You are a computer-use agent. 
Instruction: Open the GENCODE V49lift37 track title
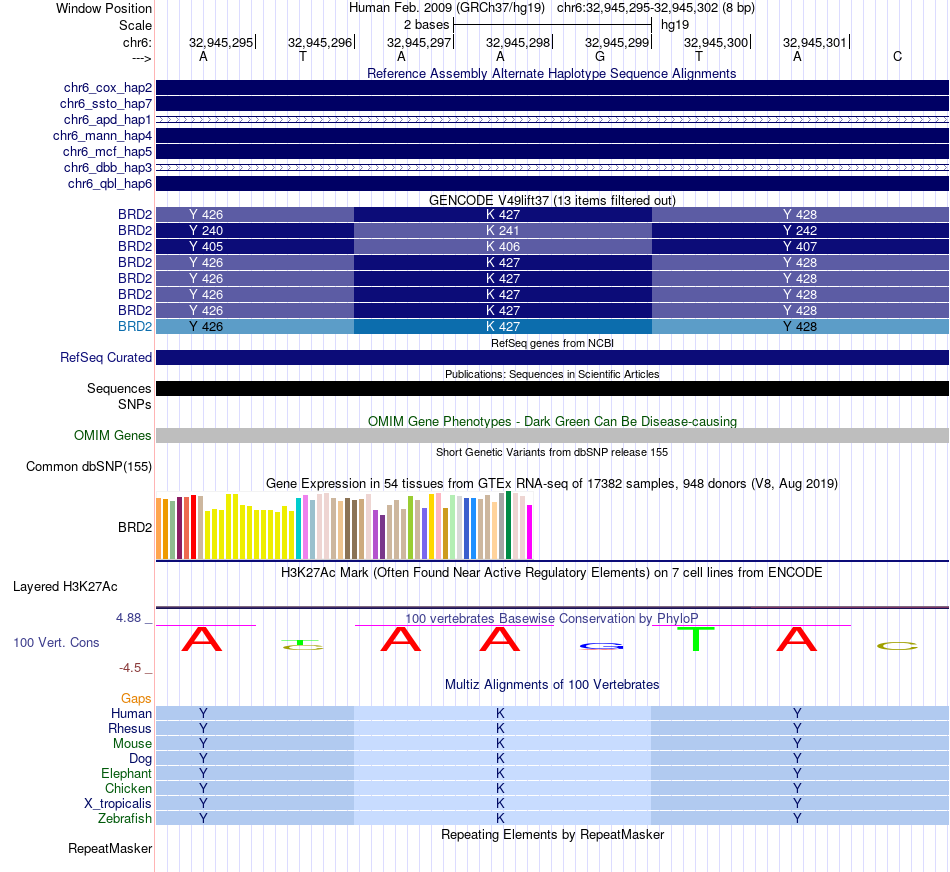552,200
